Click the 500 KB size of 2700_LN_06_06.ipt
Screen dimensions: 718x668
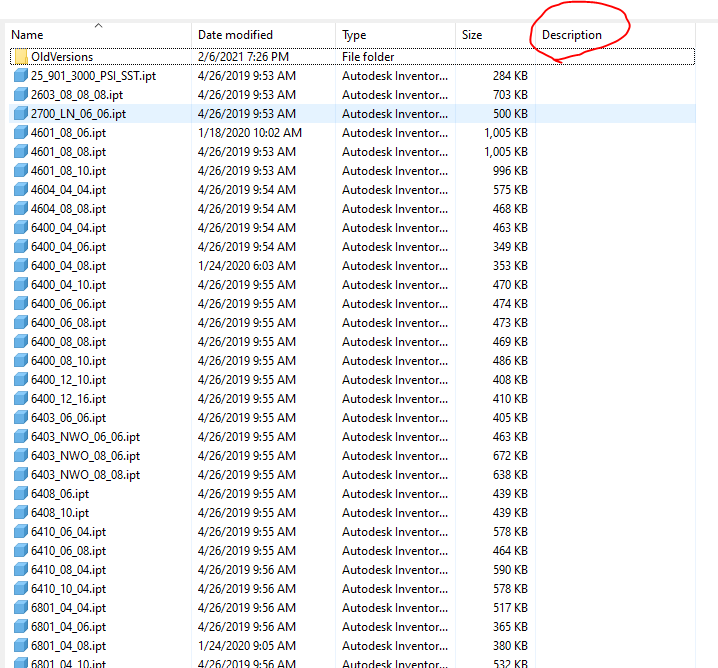(510, 114)
